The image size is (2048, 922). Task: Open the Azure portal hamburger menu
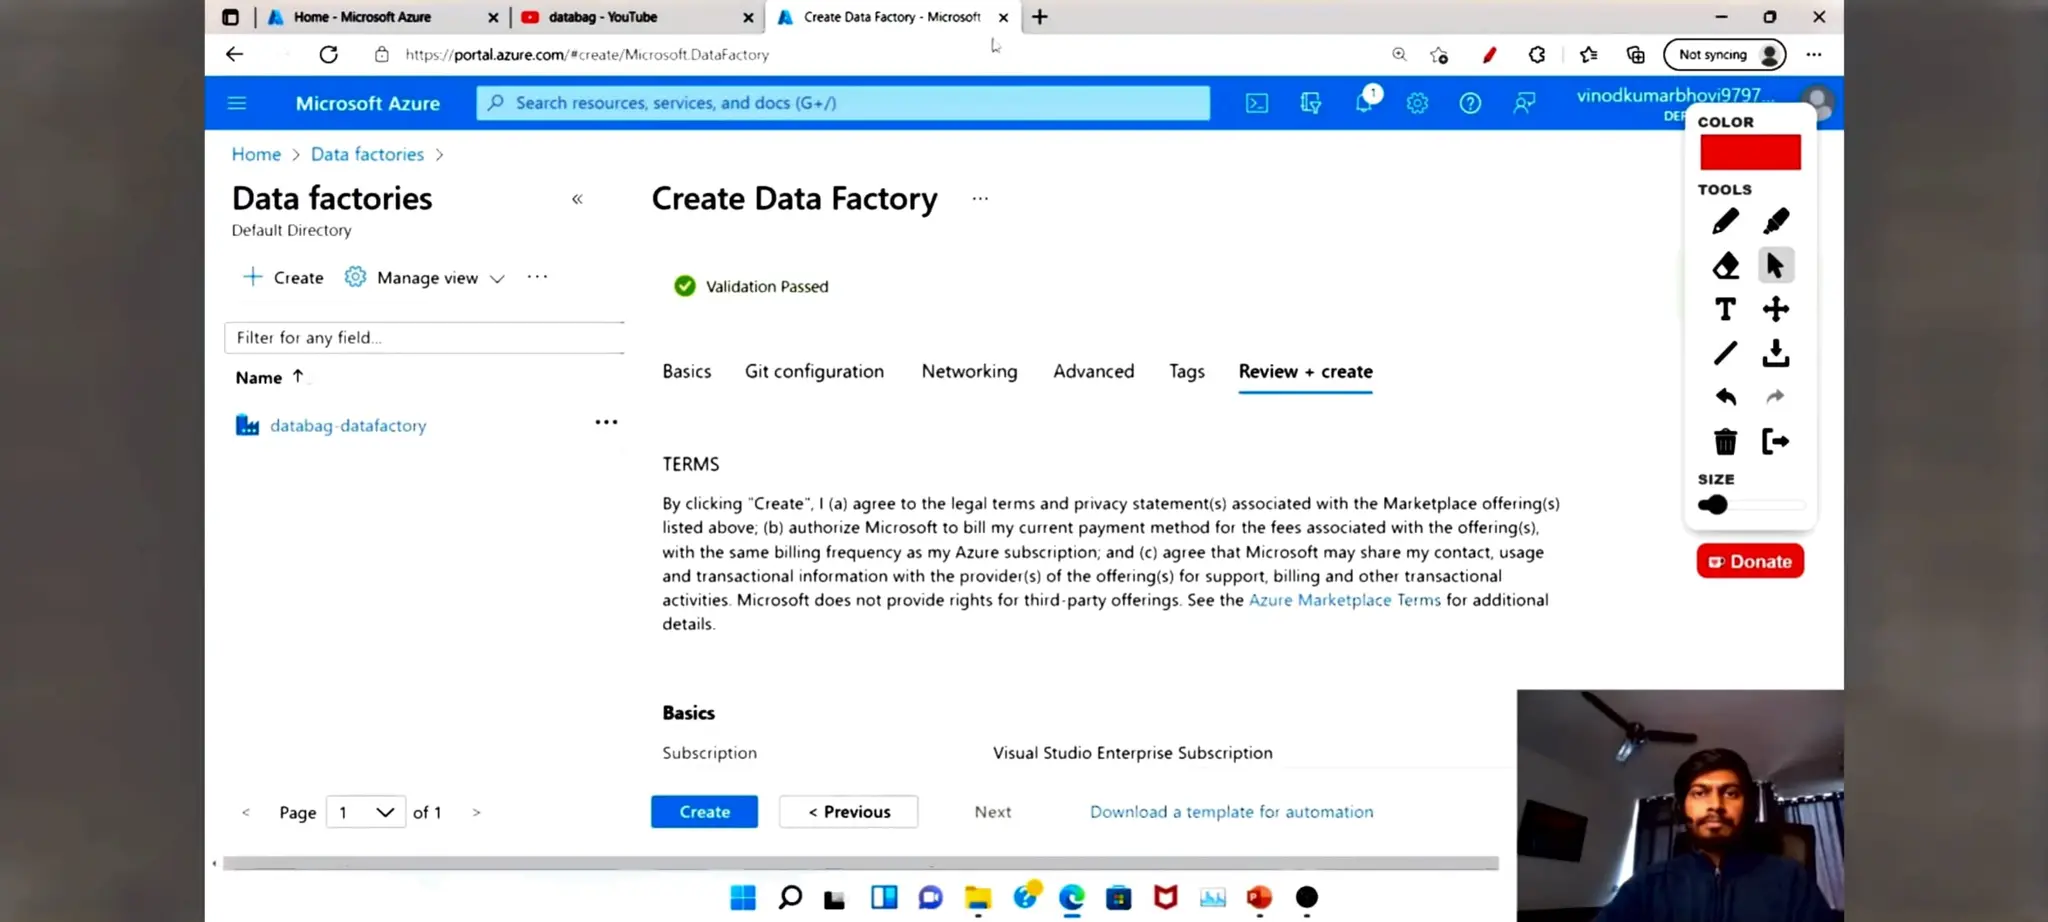point(237,103)
